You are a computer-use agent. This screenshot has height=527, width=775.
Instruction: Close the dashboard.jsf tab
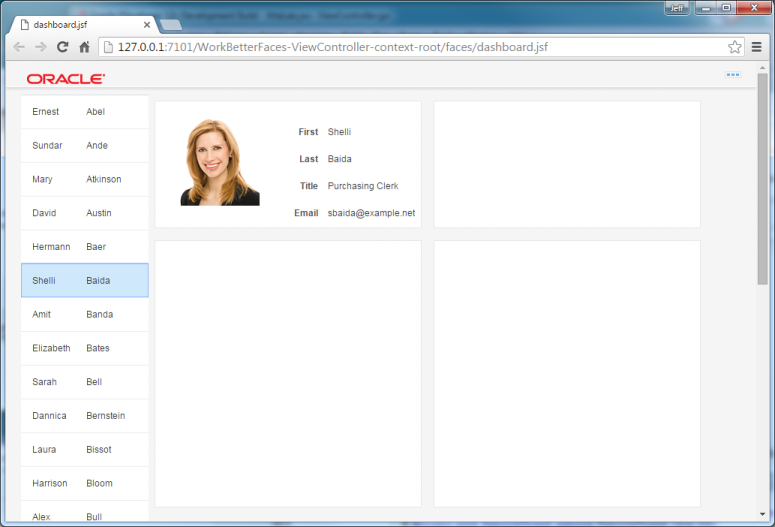[147, 25]
